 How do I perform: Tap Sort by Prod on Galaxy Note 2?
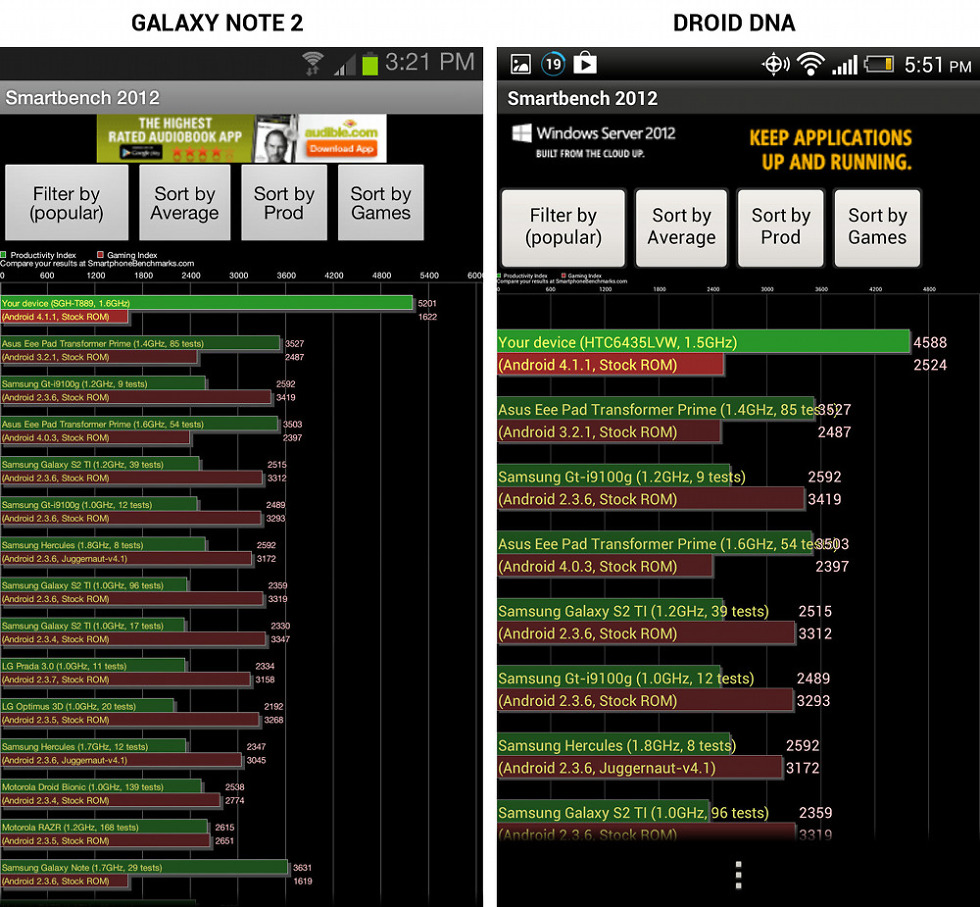[x=284, y=203]
